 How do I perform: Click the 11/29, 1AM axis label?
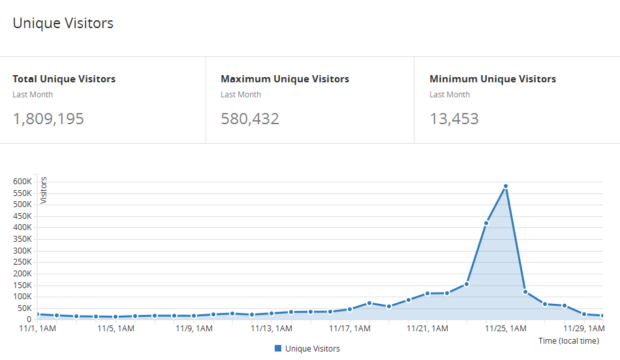point(584,328)
